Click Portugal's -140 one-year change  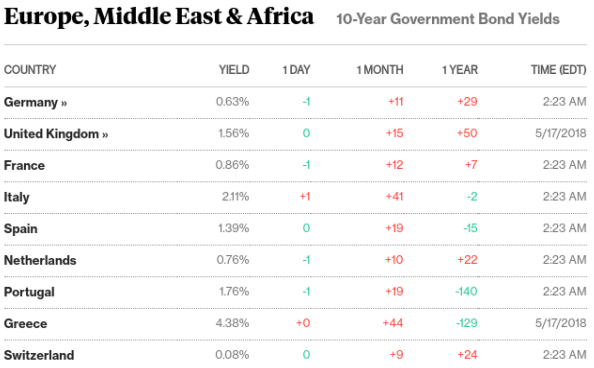466,291
